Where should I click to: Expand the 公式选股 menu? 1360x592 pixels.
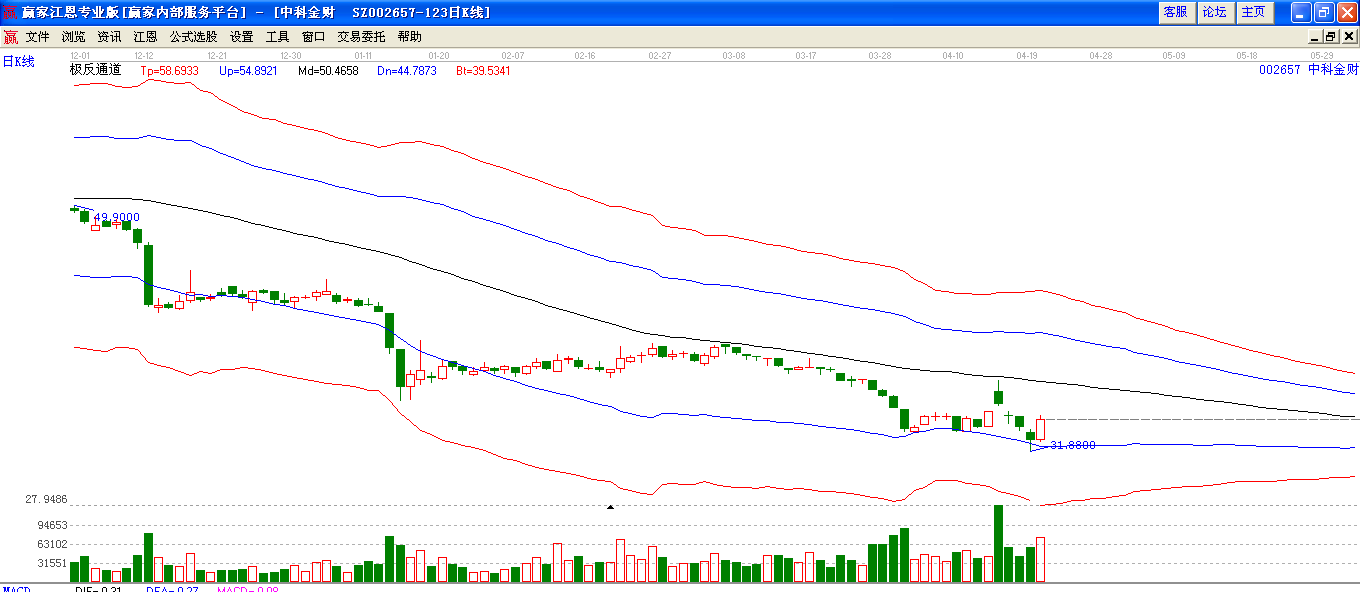193,37
